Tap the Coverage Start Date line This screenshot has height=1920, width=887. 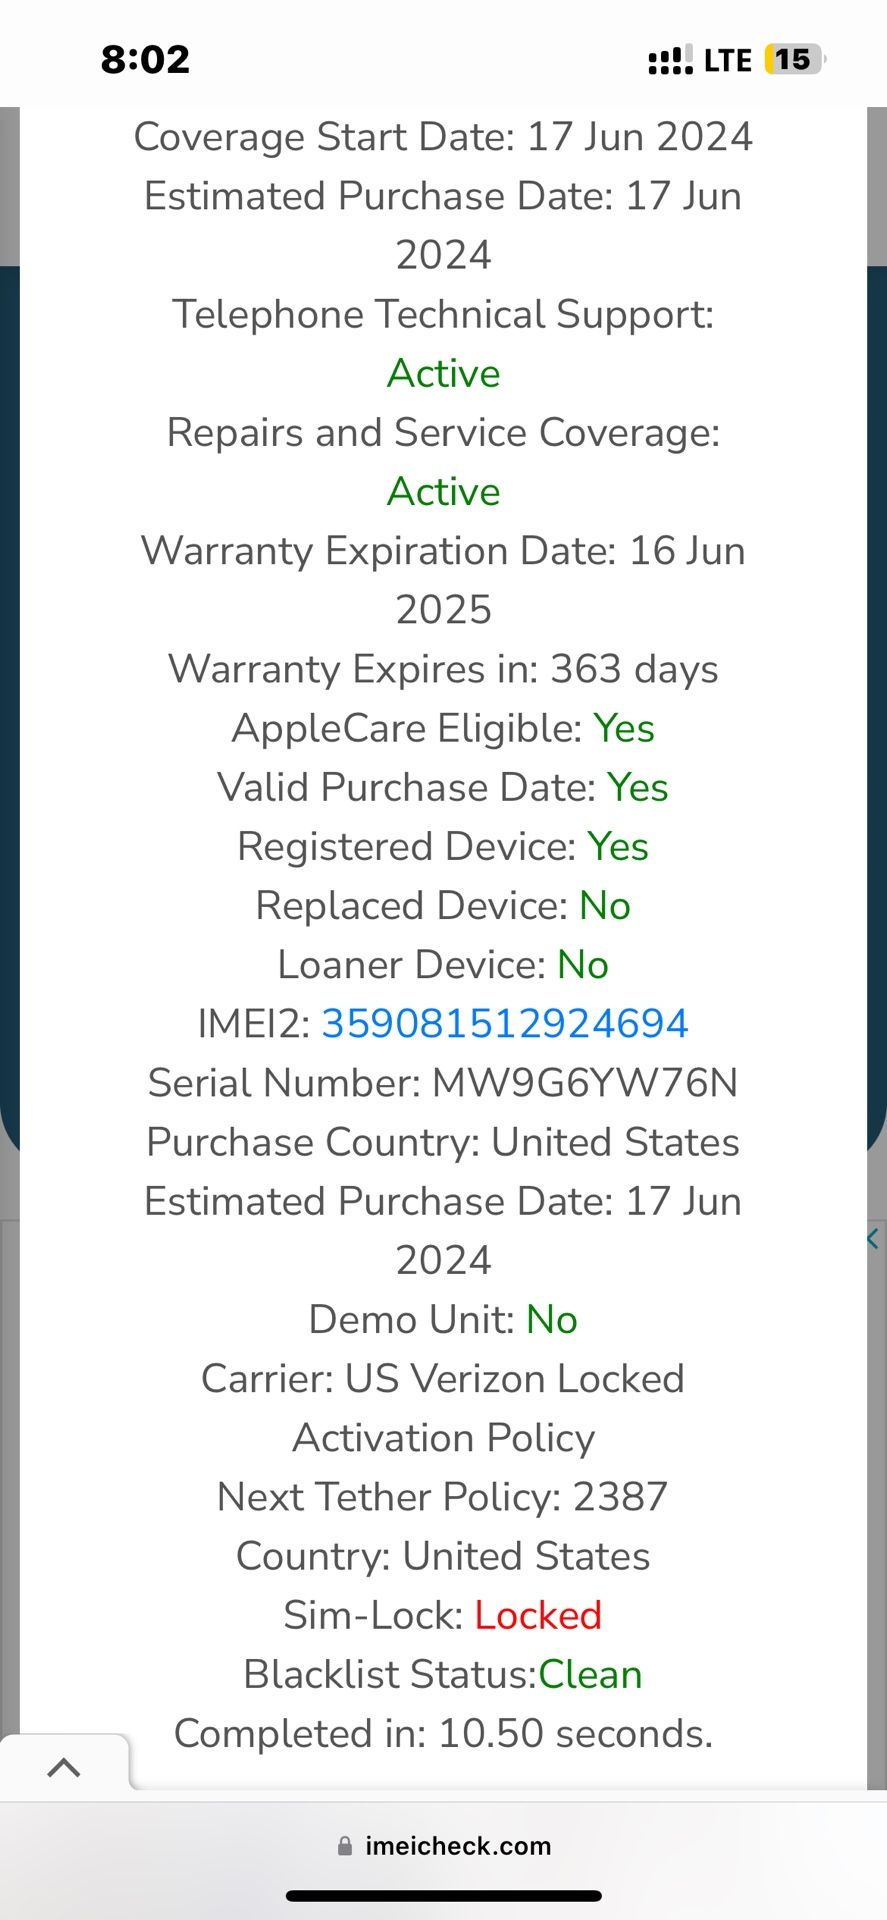tap(443, 137)
